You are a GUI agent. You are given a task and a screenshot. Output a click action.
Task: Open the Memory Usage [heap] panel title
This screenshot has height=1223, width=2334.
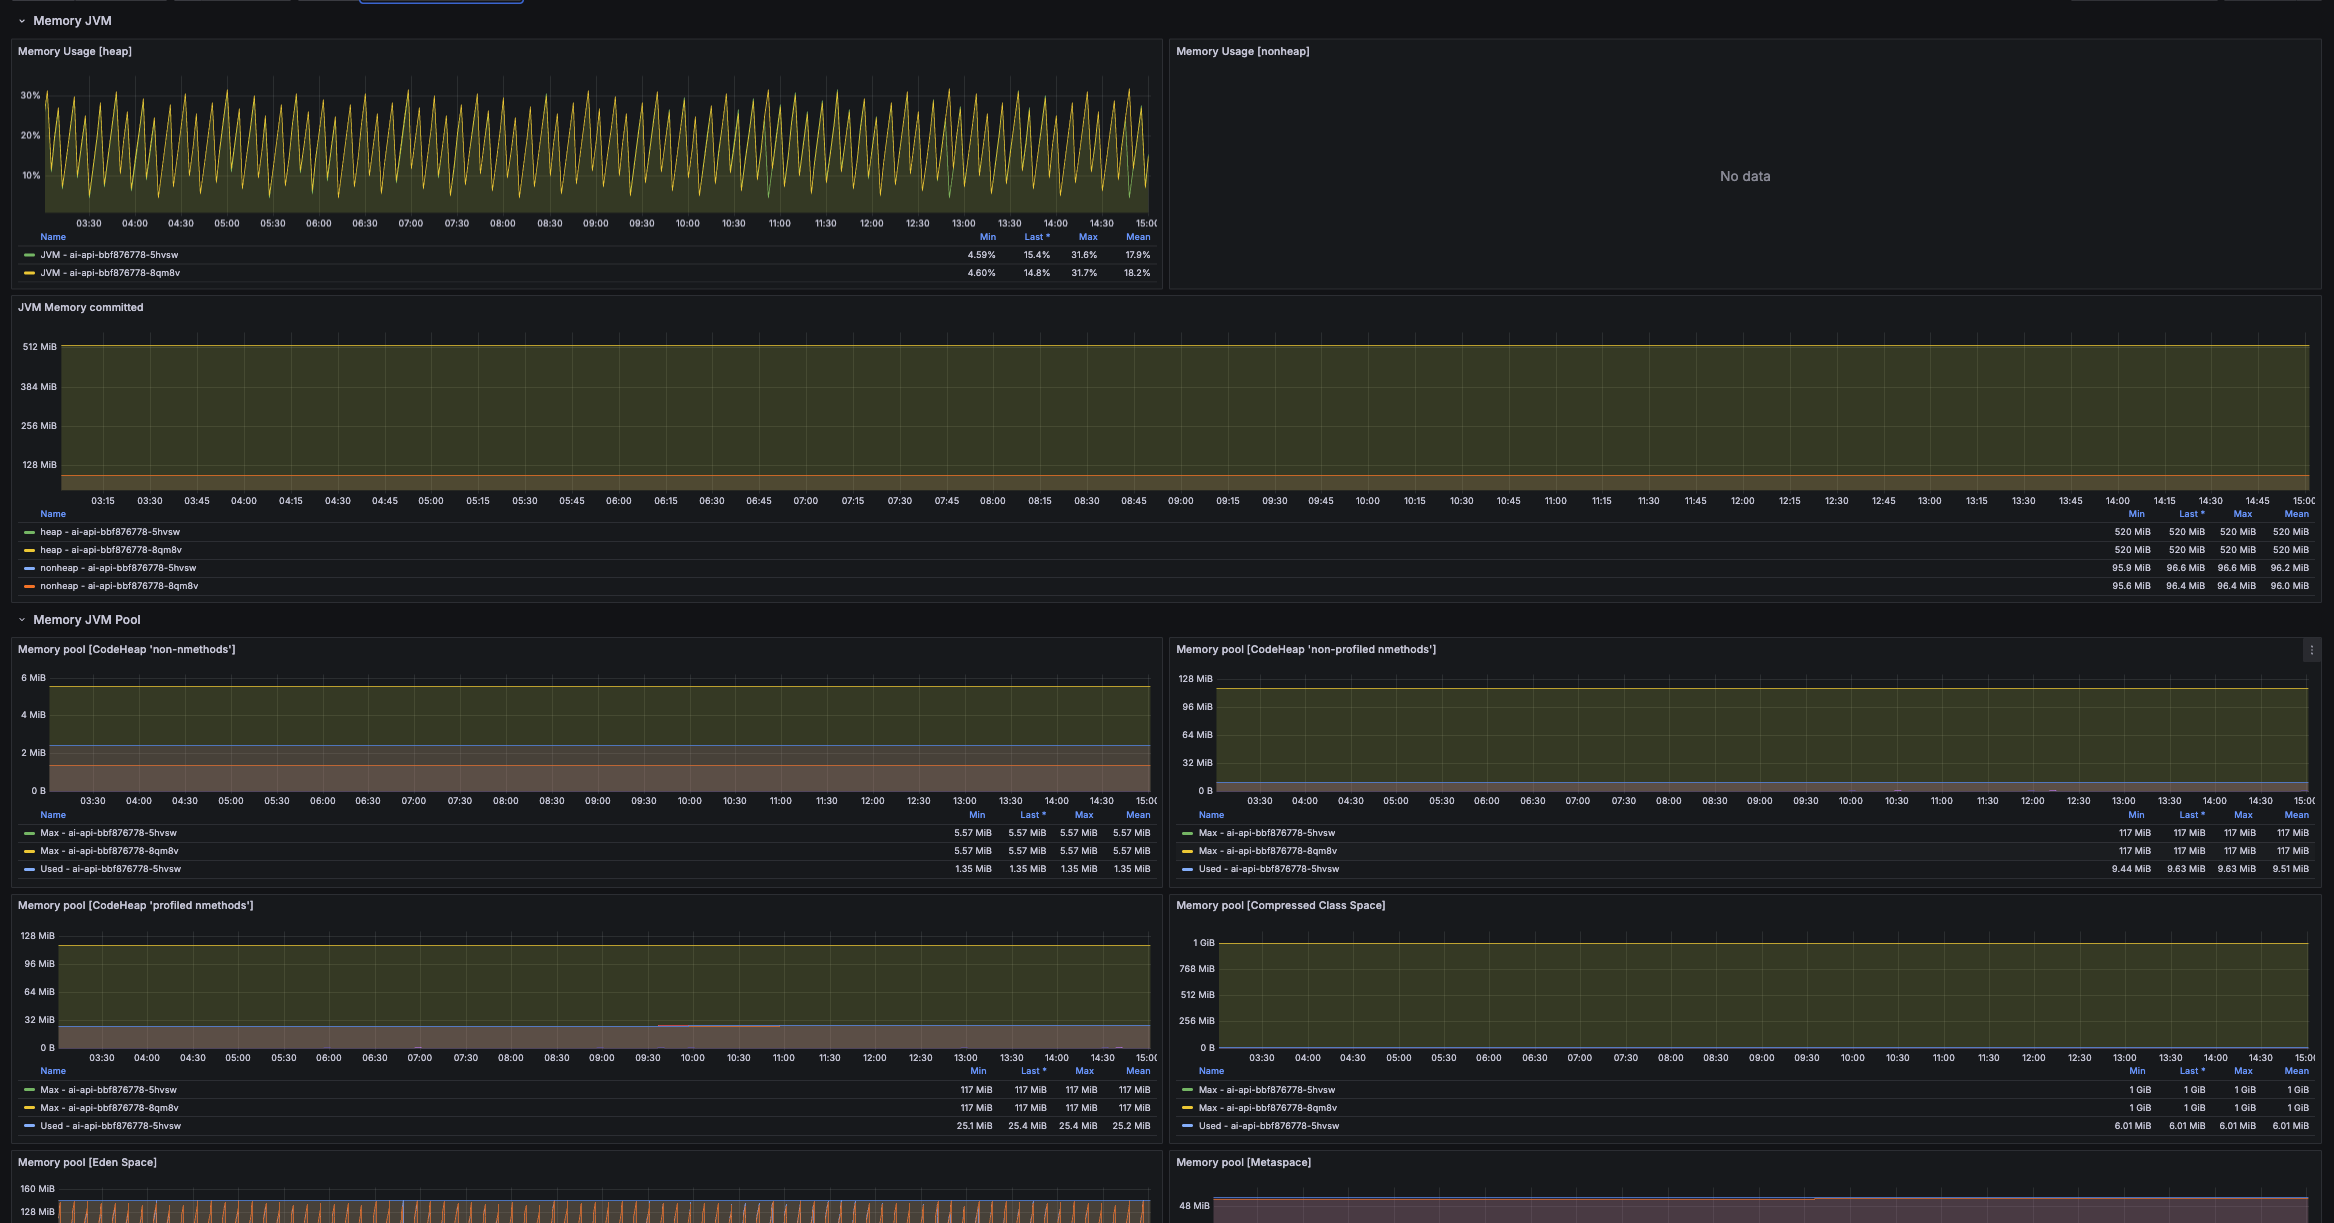[x=75, y=52]
